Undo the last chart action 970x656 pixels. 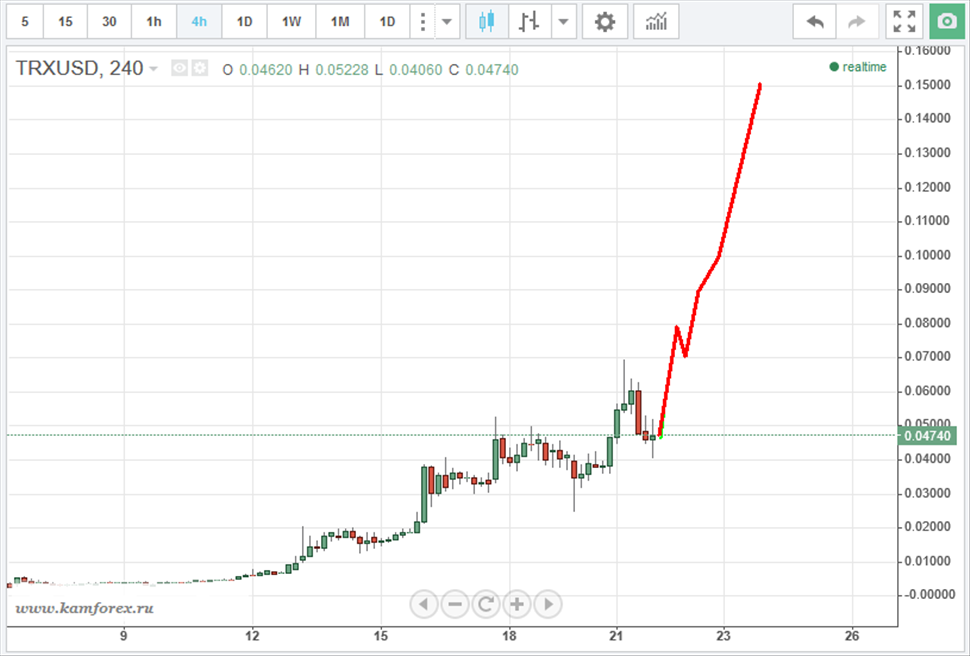coord(815,22)
